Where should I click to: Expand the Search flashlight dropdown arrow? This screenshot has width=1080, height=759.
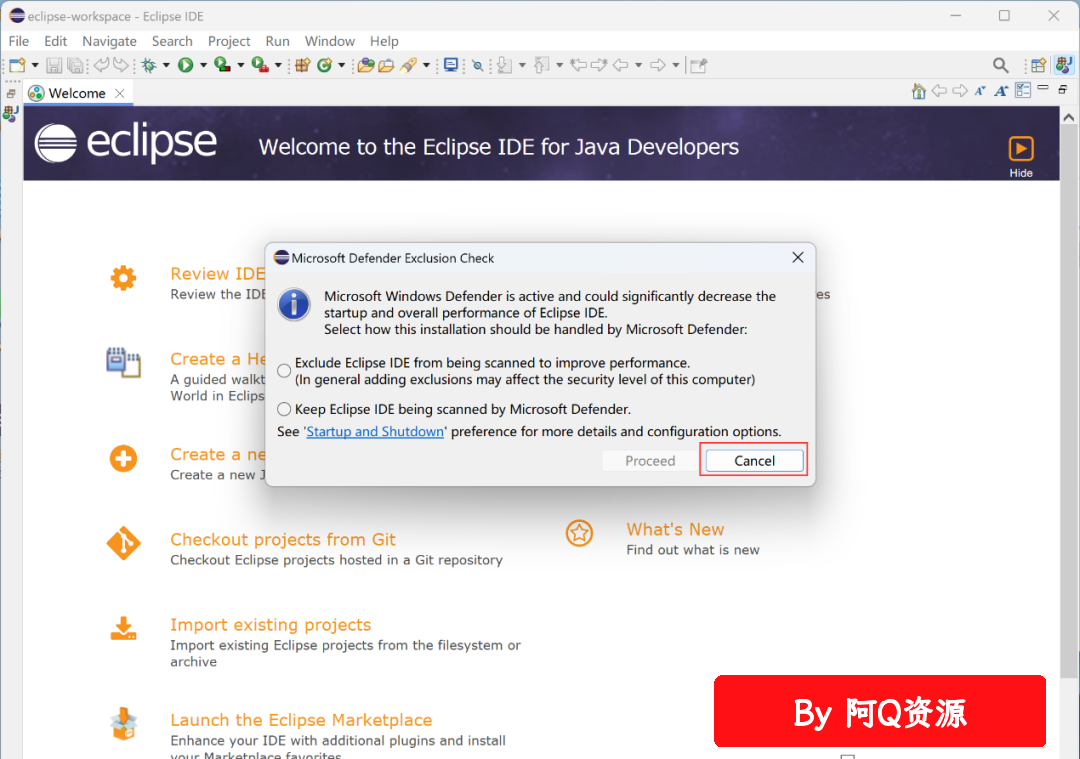426,65
